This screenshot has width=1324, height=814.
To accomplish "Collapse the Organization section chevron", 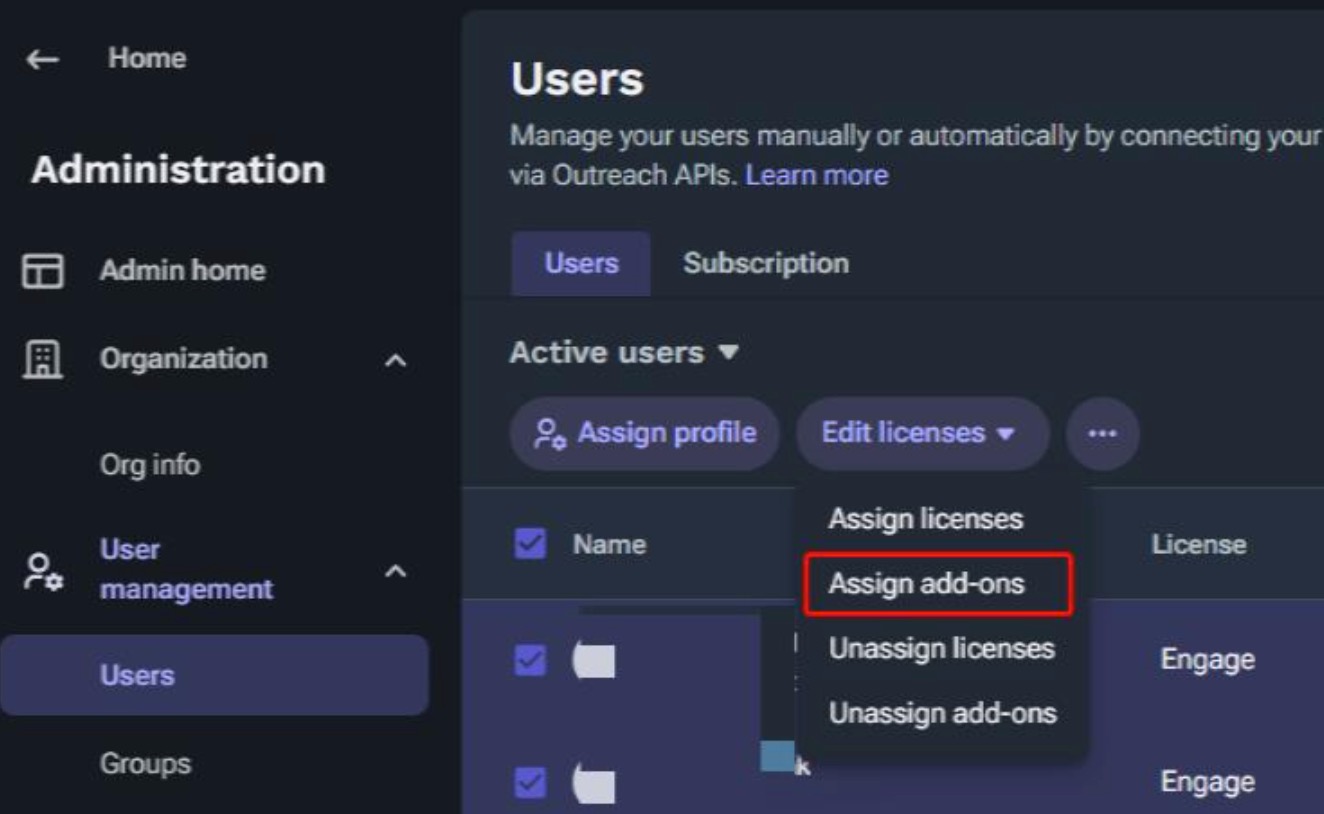I will pos(396,361).
